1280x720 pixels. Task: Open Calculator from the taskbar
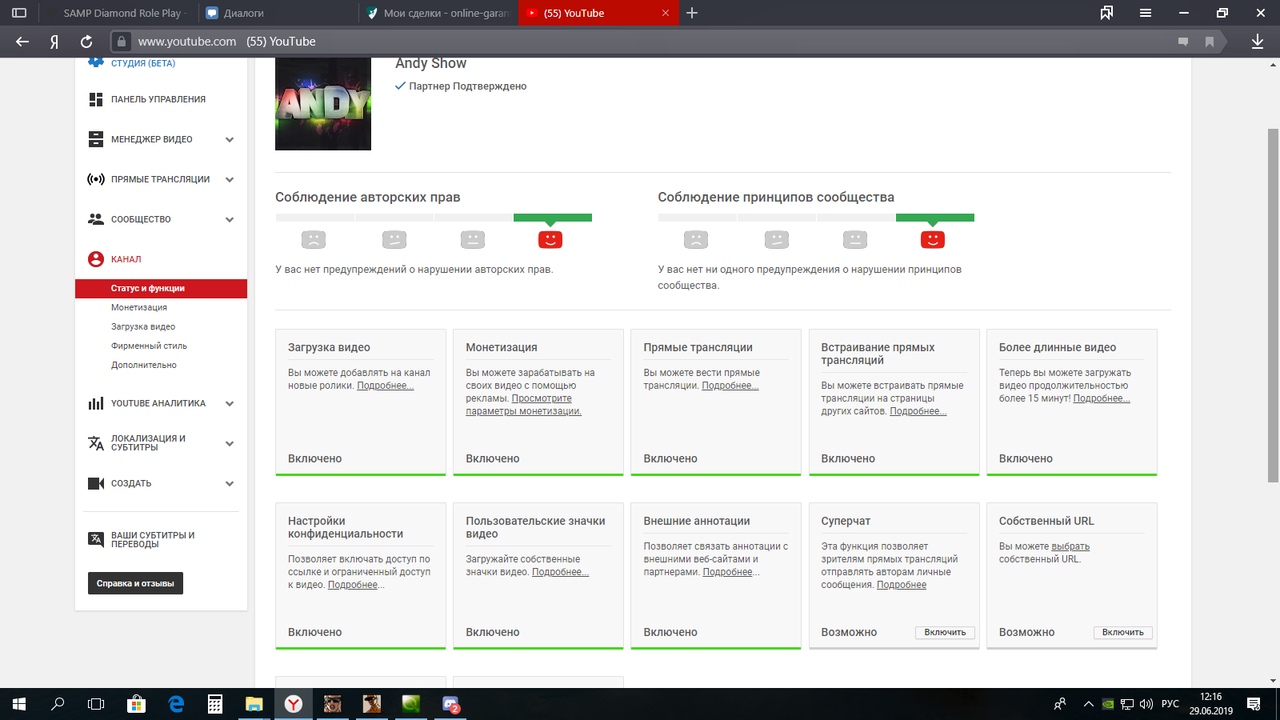214,704
